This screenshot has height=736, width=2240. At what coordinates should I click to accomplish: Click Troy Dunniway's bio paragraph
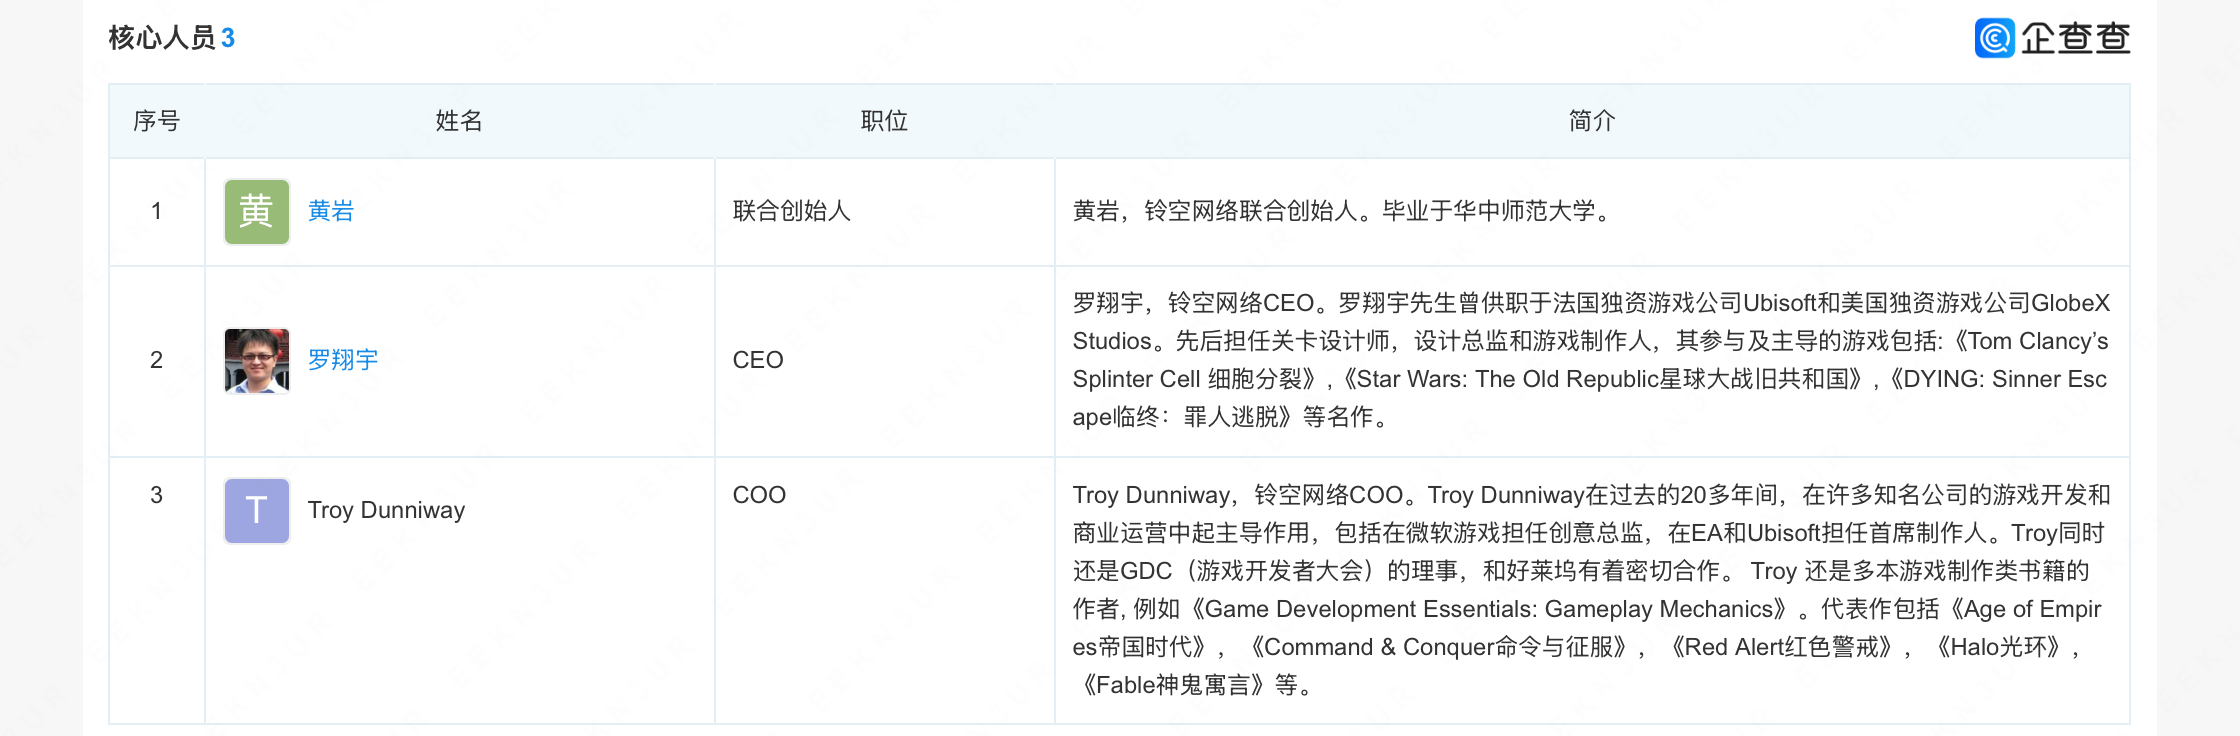coord(1591,590)
